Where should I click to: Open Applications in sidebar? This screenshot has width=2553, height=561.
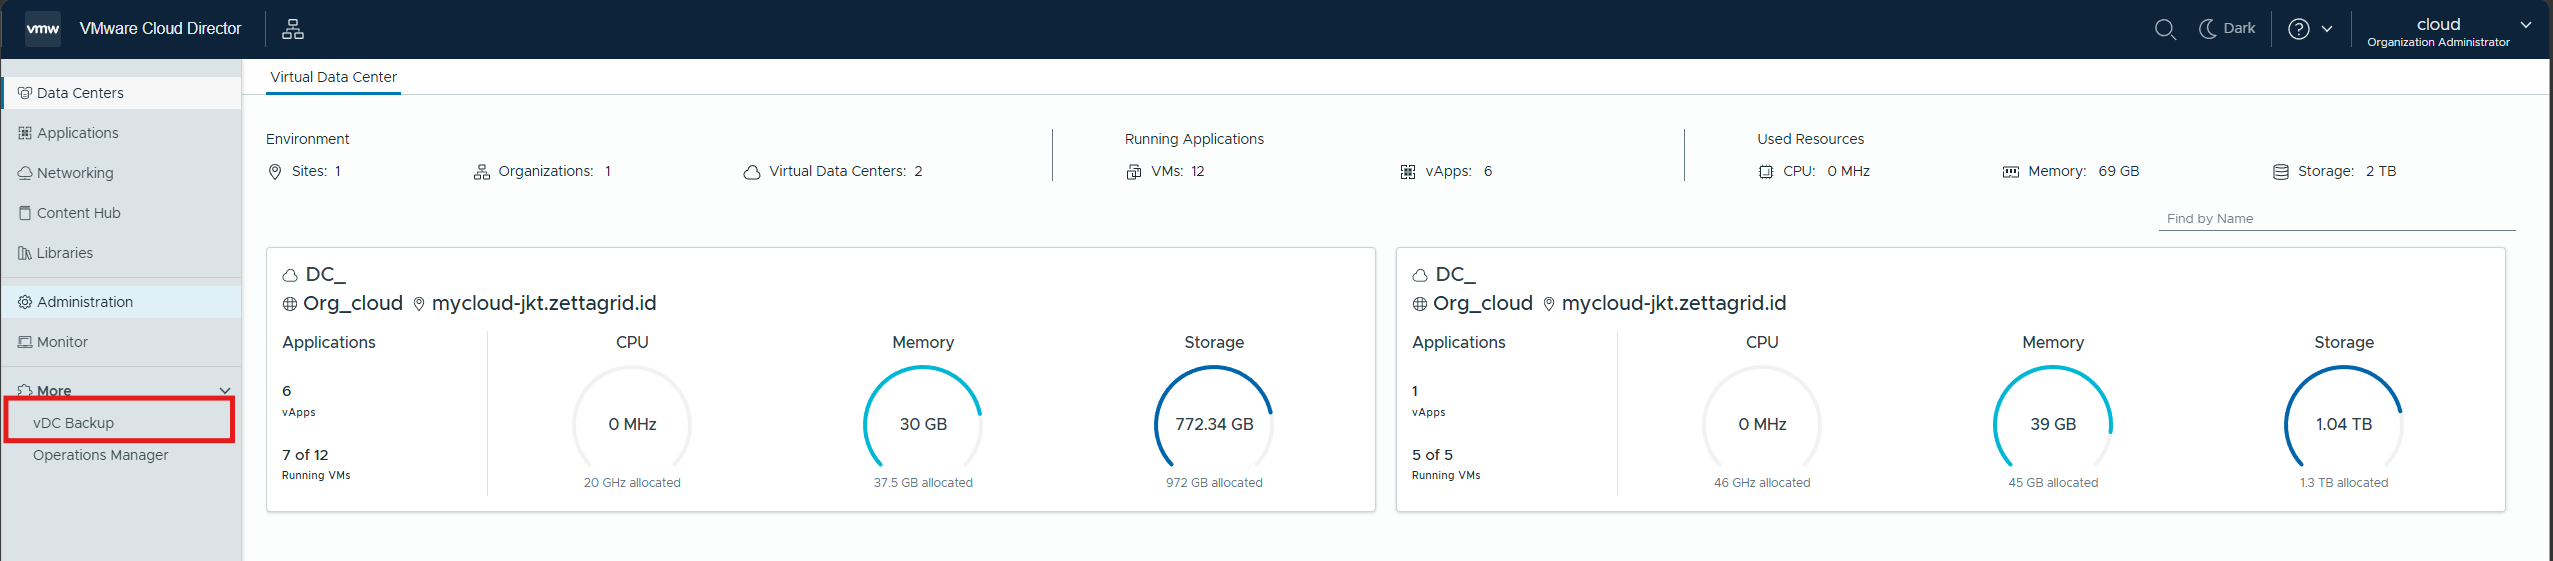[121, 133]
